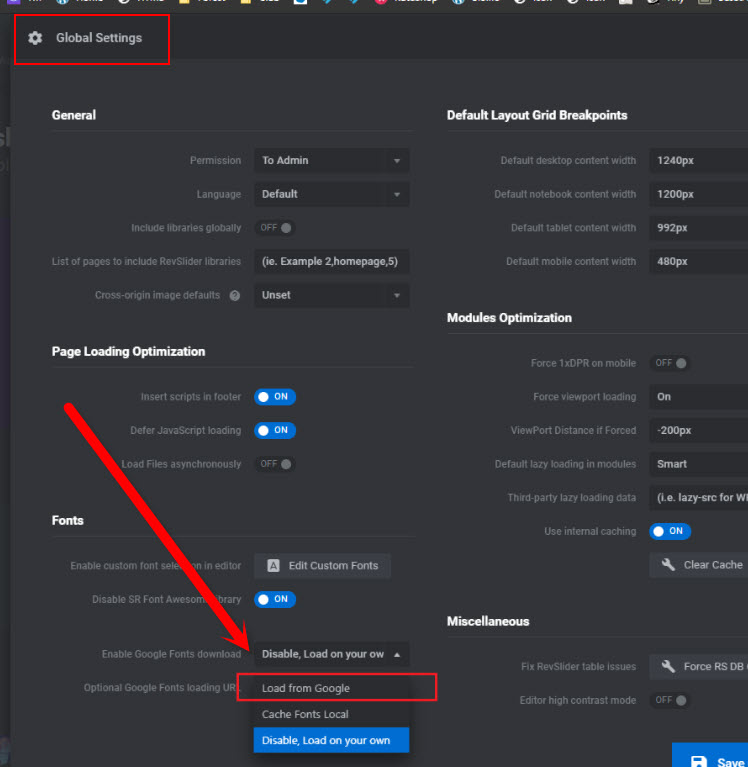Viewport: 748px width, 767px height.
Task: Select Cache Fonts Local option
Action: (332, 714)
